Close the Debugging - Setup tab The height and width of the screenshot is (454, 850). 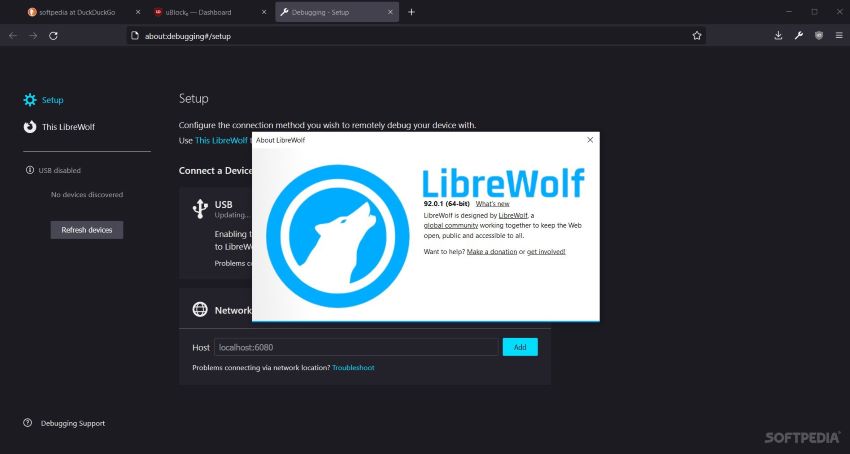click(x=390, y=12)
